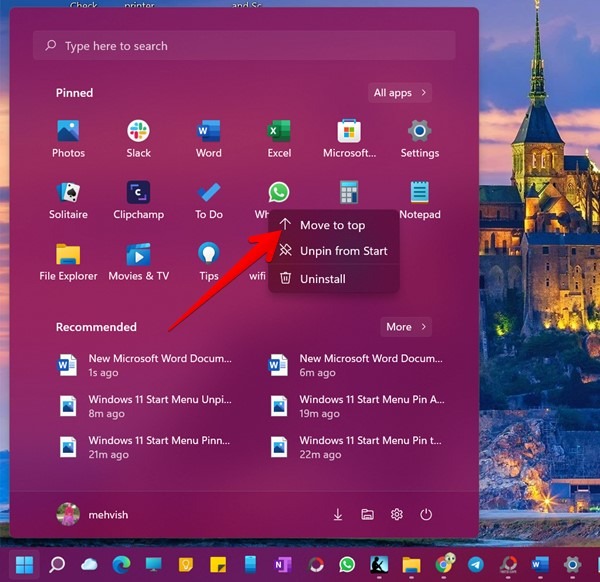
Task: Open File Explorer on the taskbar
Action: click(411, 565)
